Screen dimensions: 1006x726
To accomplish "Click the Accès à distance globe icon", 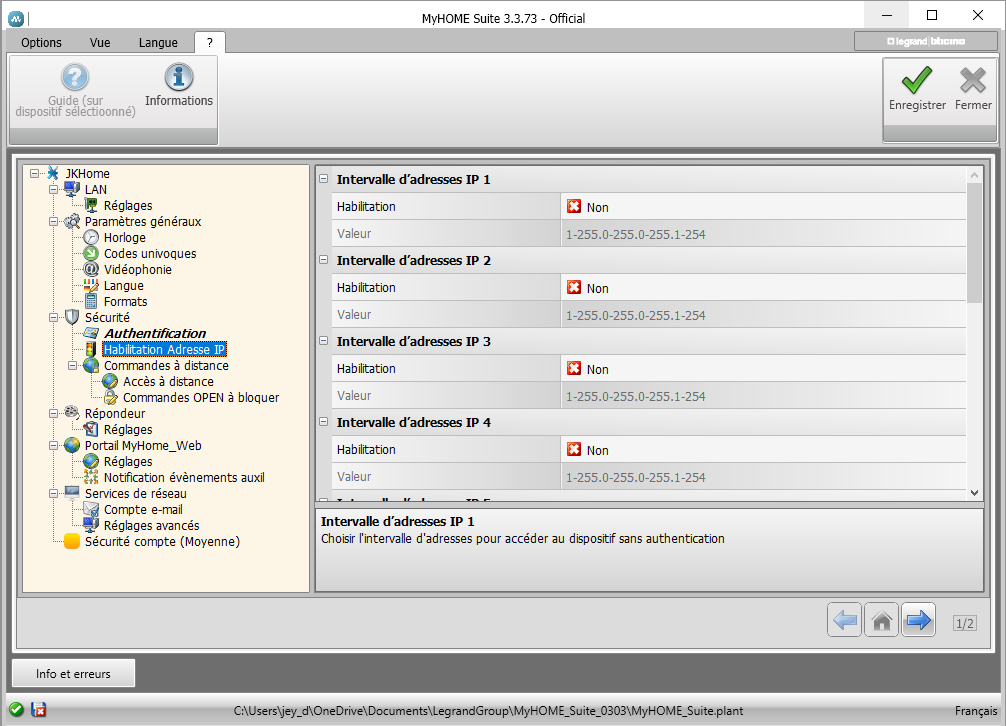I will [110, 382].
